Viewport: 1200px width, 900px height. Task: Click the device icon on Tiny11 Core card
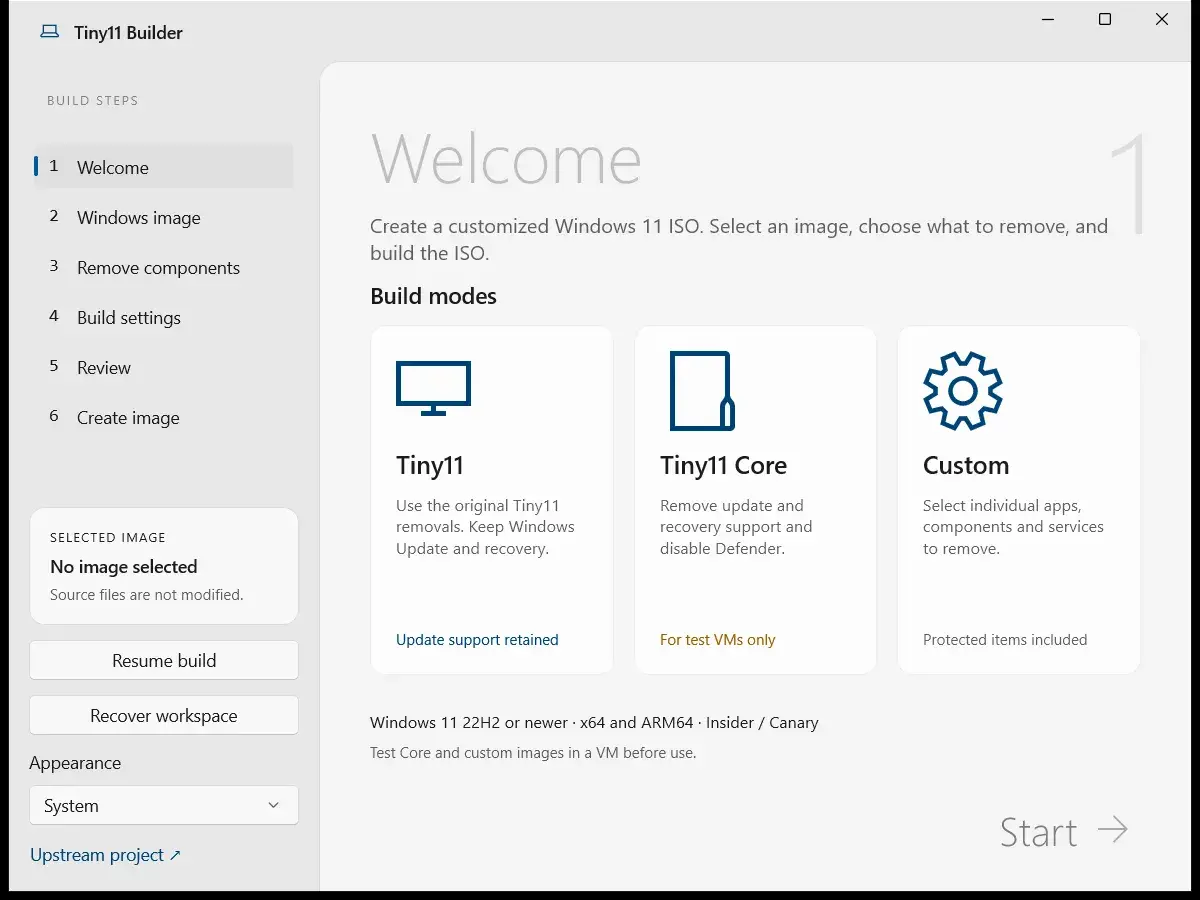[702, 391]
